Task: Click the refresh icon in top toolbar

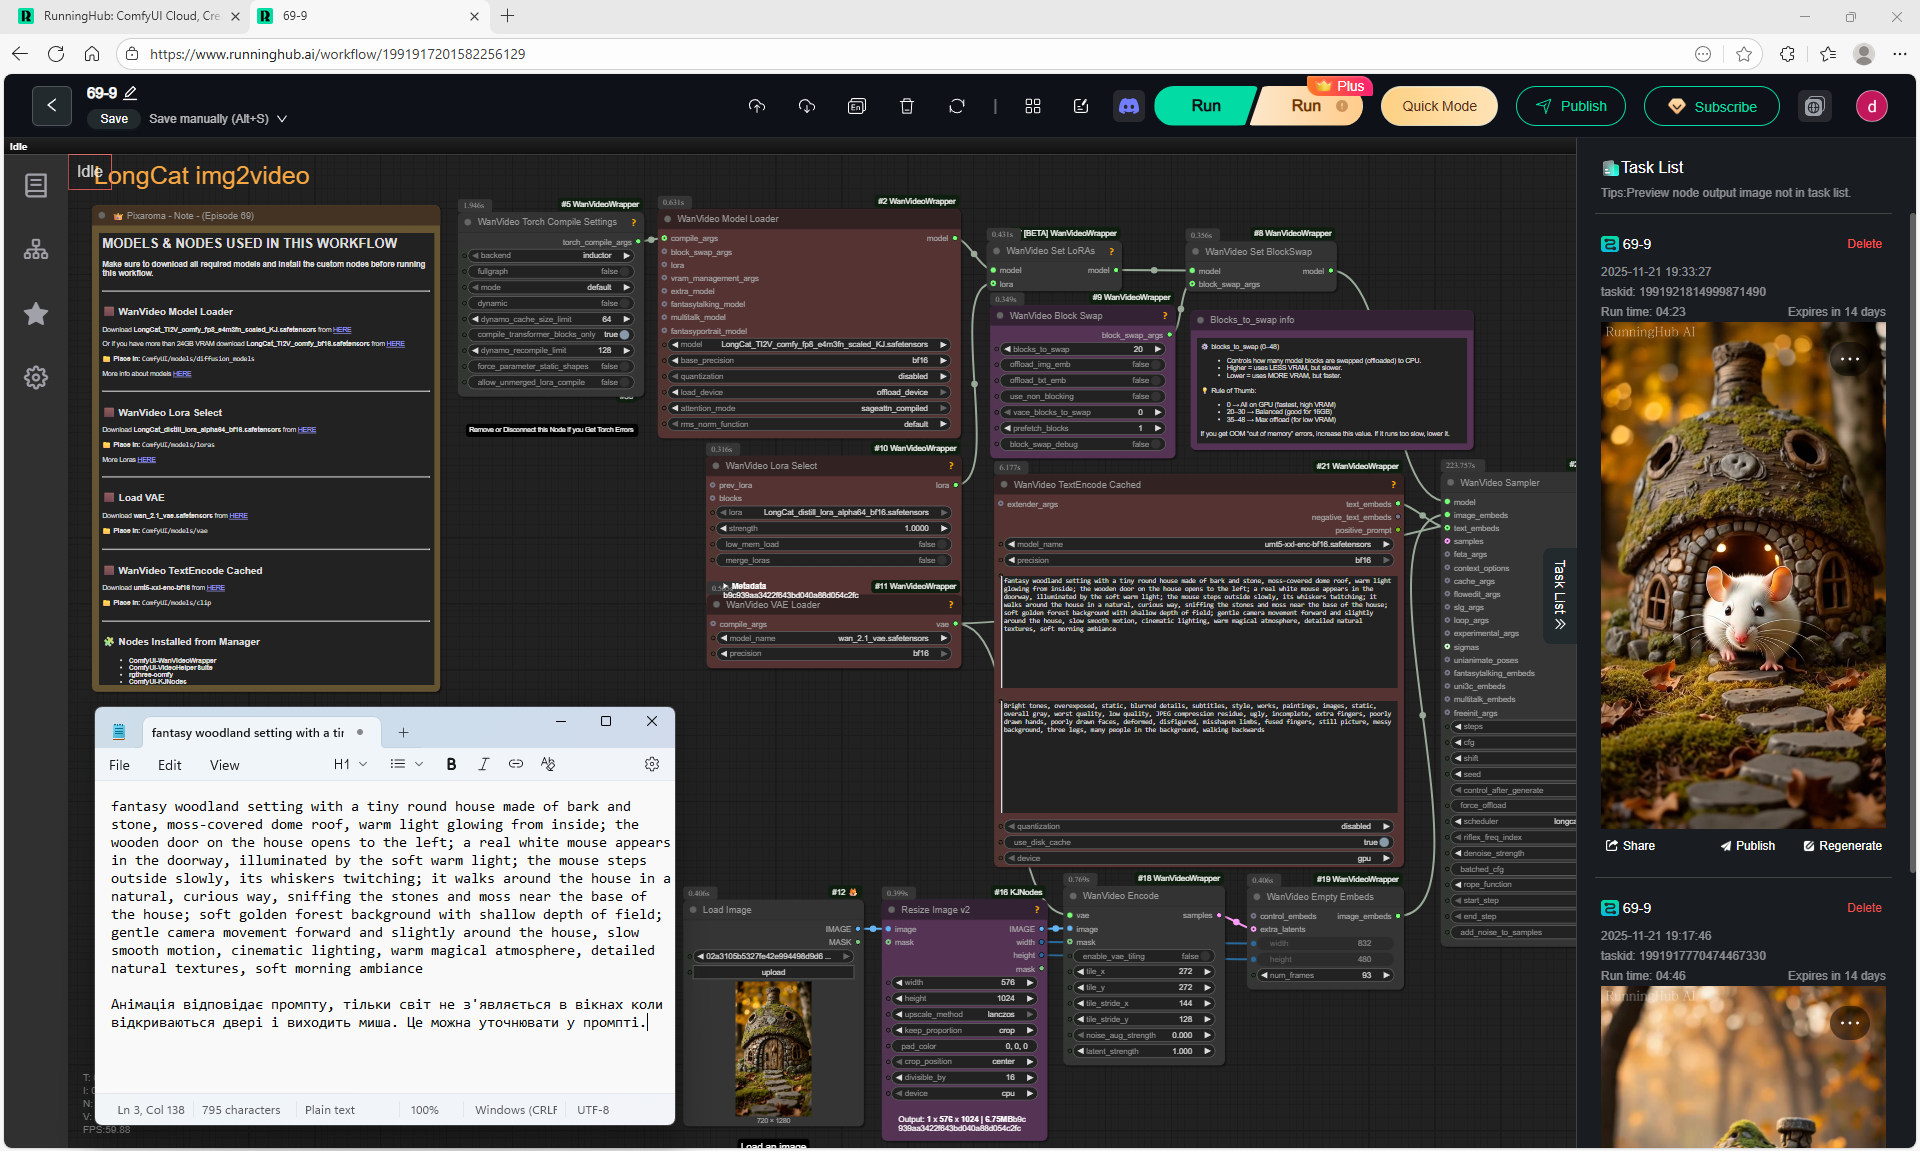Action: tap(957, 106)
